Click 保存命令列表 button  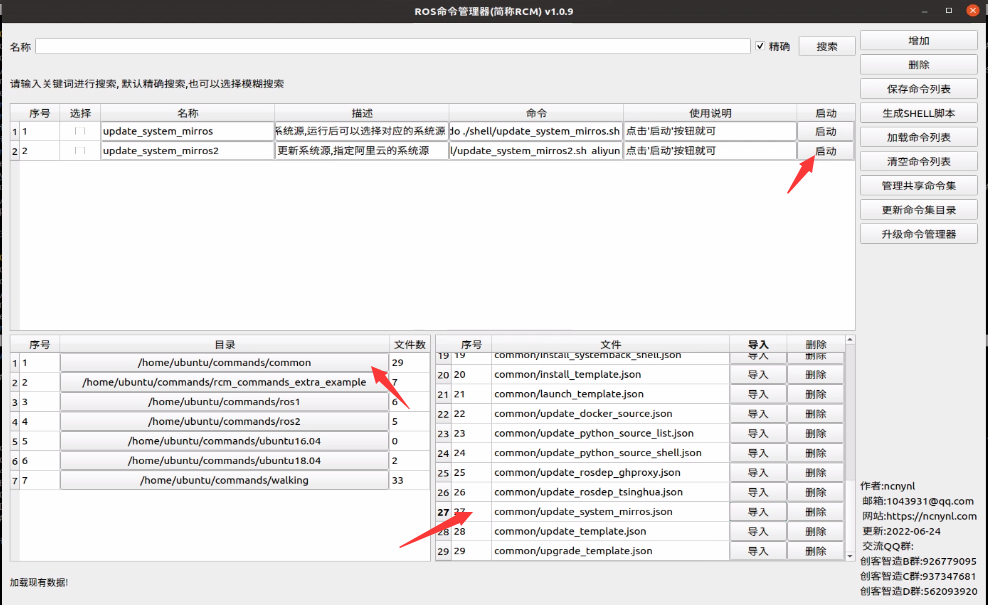[x=919, y=89]
